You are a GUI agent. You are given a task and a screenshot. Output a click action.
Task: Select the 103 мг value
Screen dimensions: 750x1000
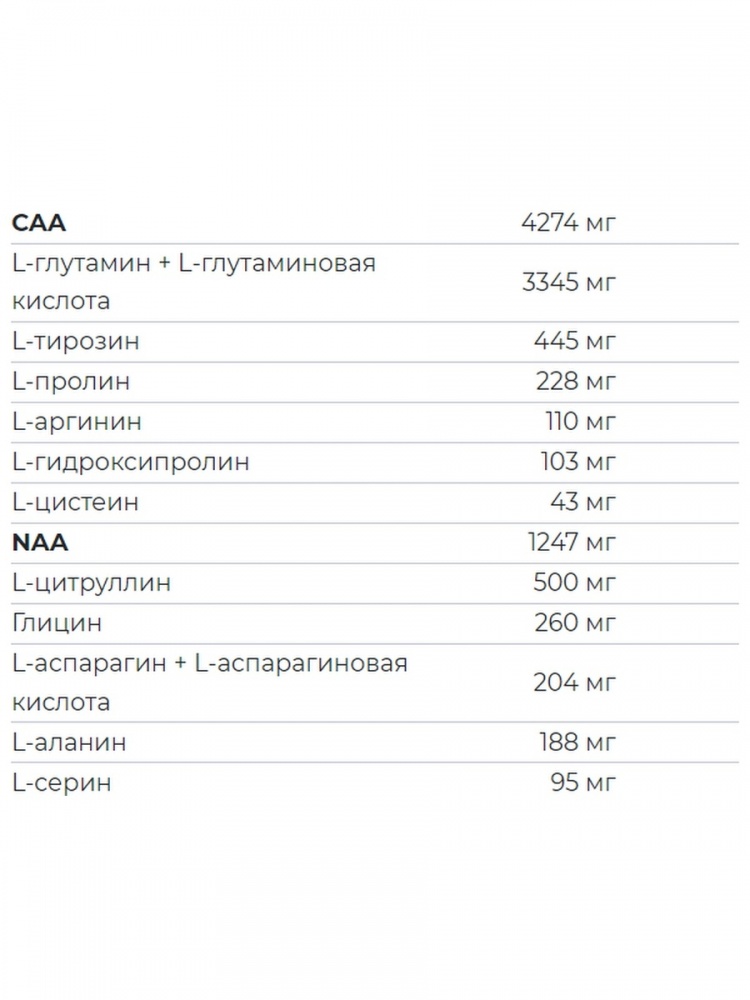tap(579, 462)
